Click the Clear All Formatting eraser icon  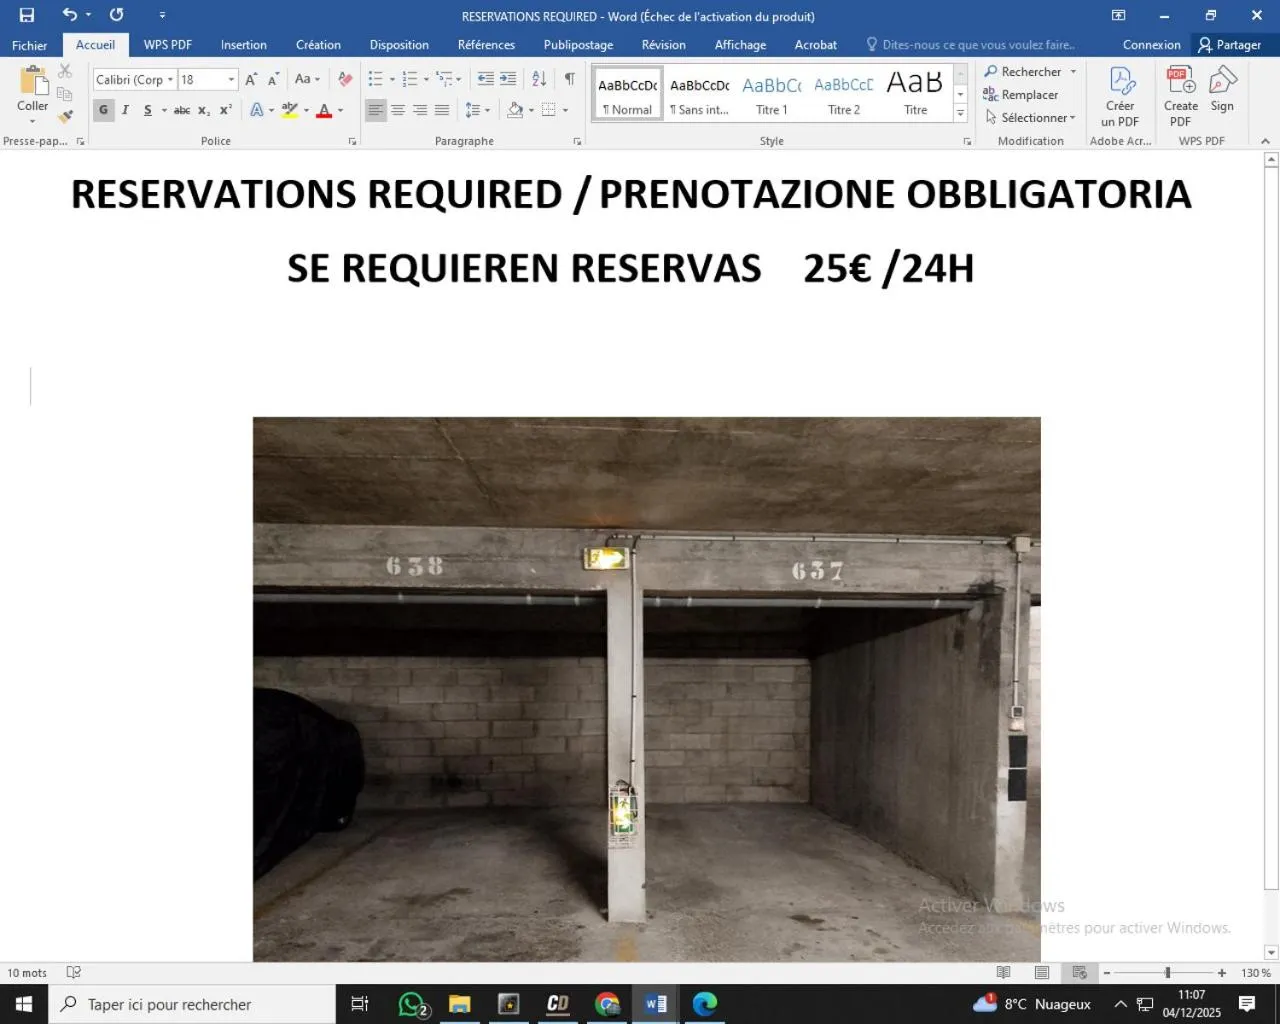(x=345, y=79)
